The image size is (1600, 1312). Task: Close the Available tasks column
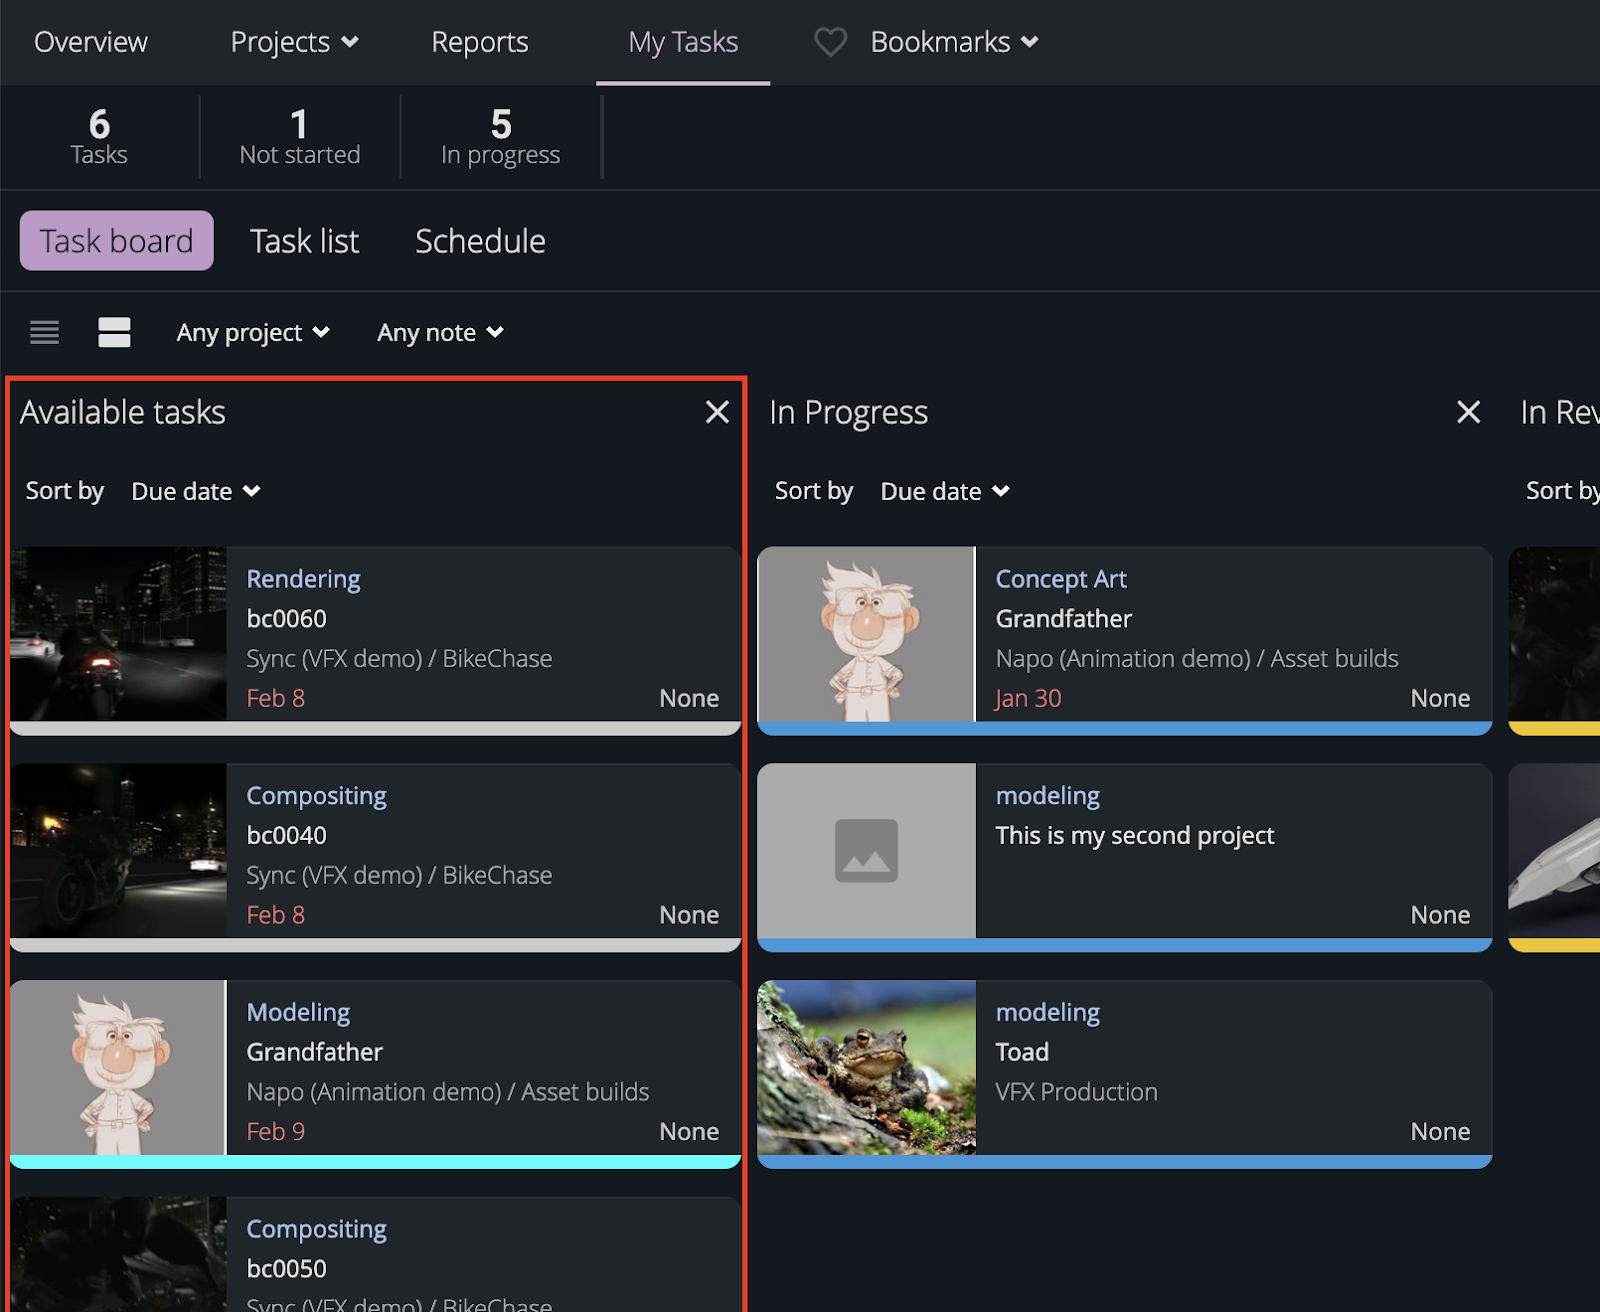[x=717, y=411]
